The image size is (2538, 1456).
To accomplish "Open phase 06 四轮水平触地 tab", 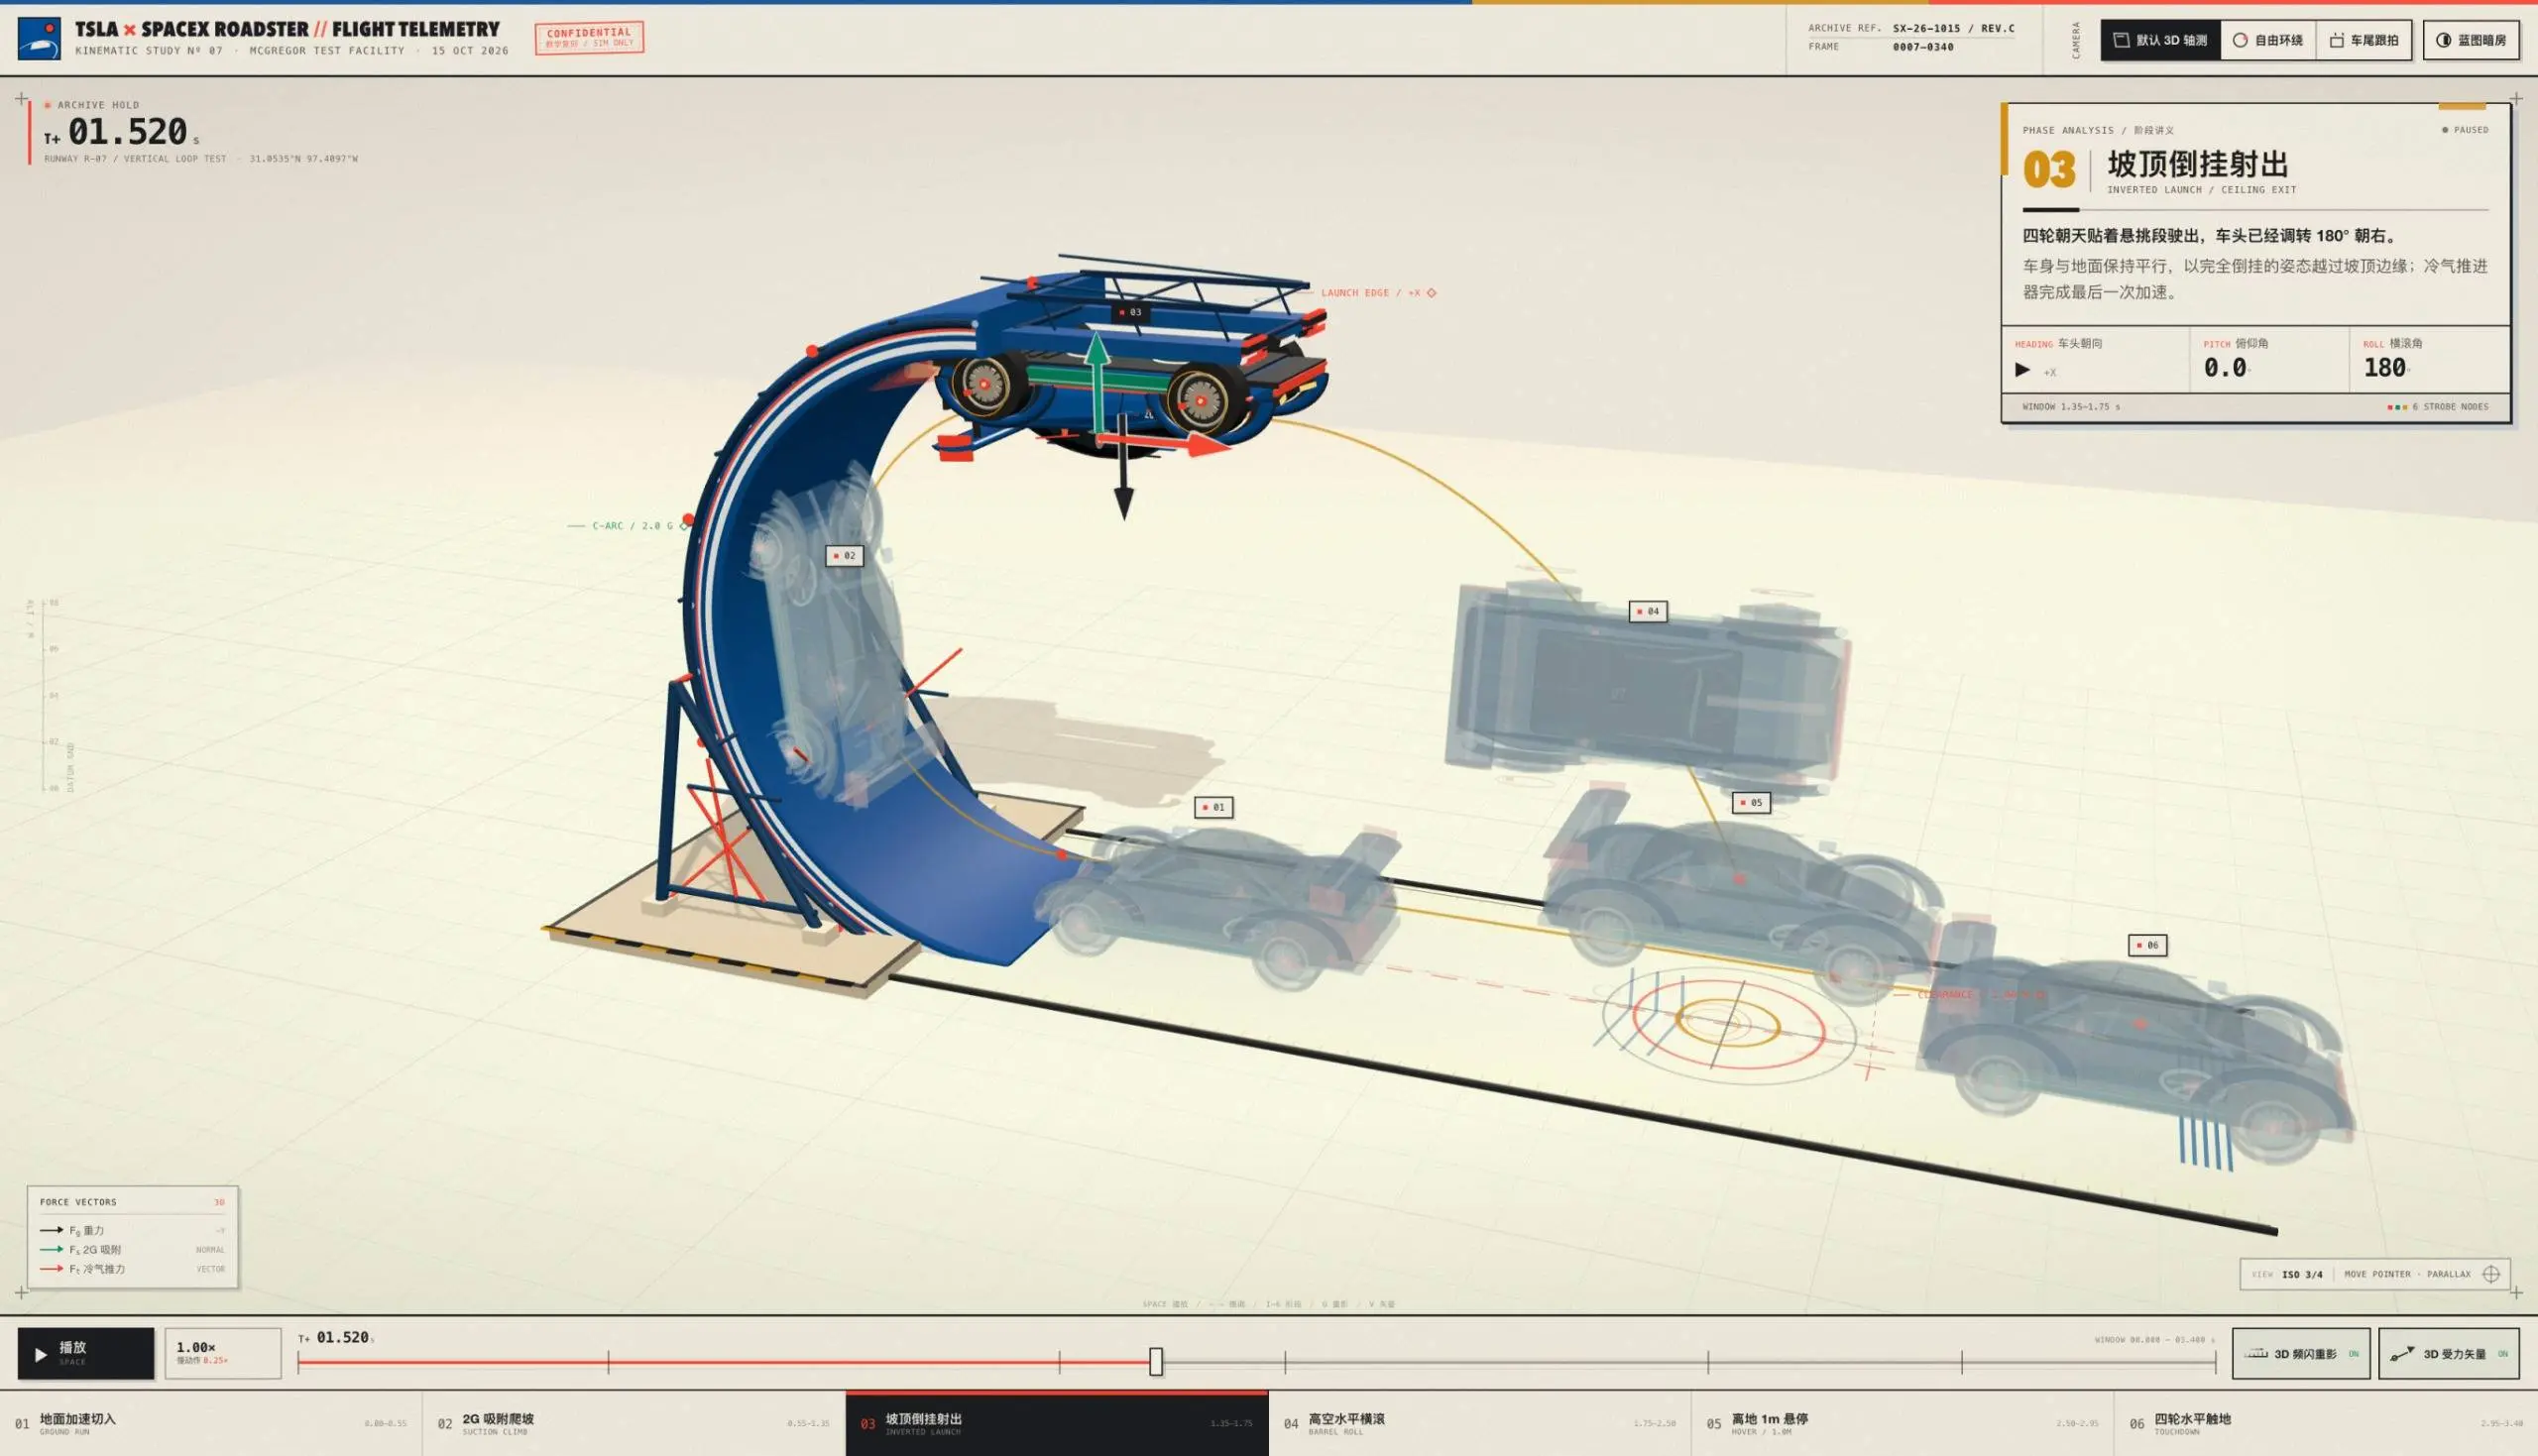I will pos(2326,1423).
